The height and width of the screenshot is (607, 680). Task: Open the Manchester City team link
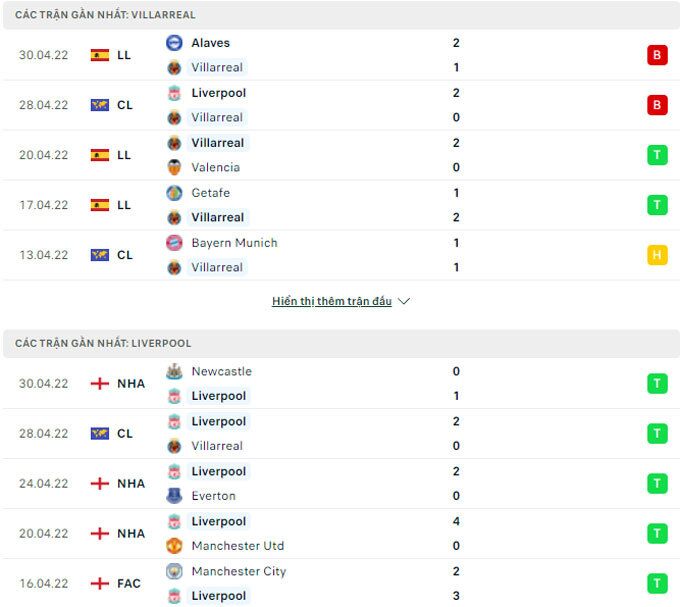click(x=238, y=571)
